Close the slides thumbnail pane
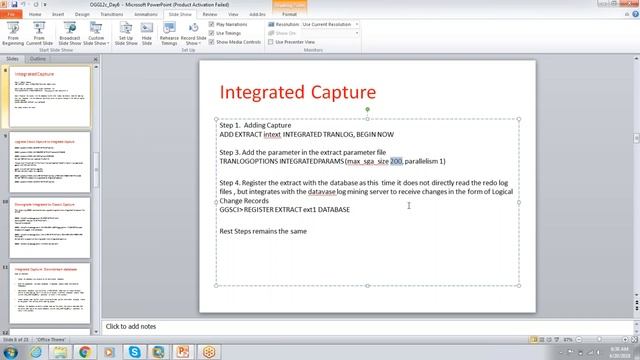This screenshot has width=640, height=360. (96, 59)
